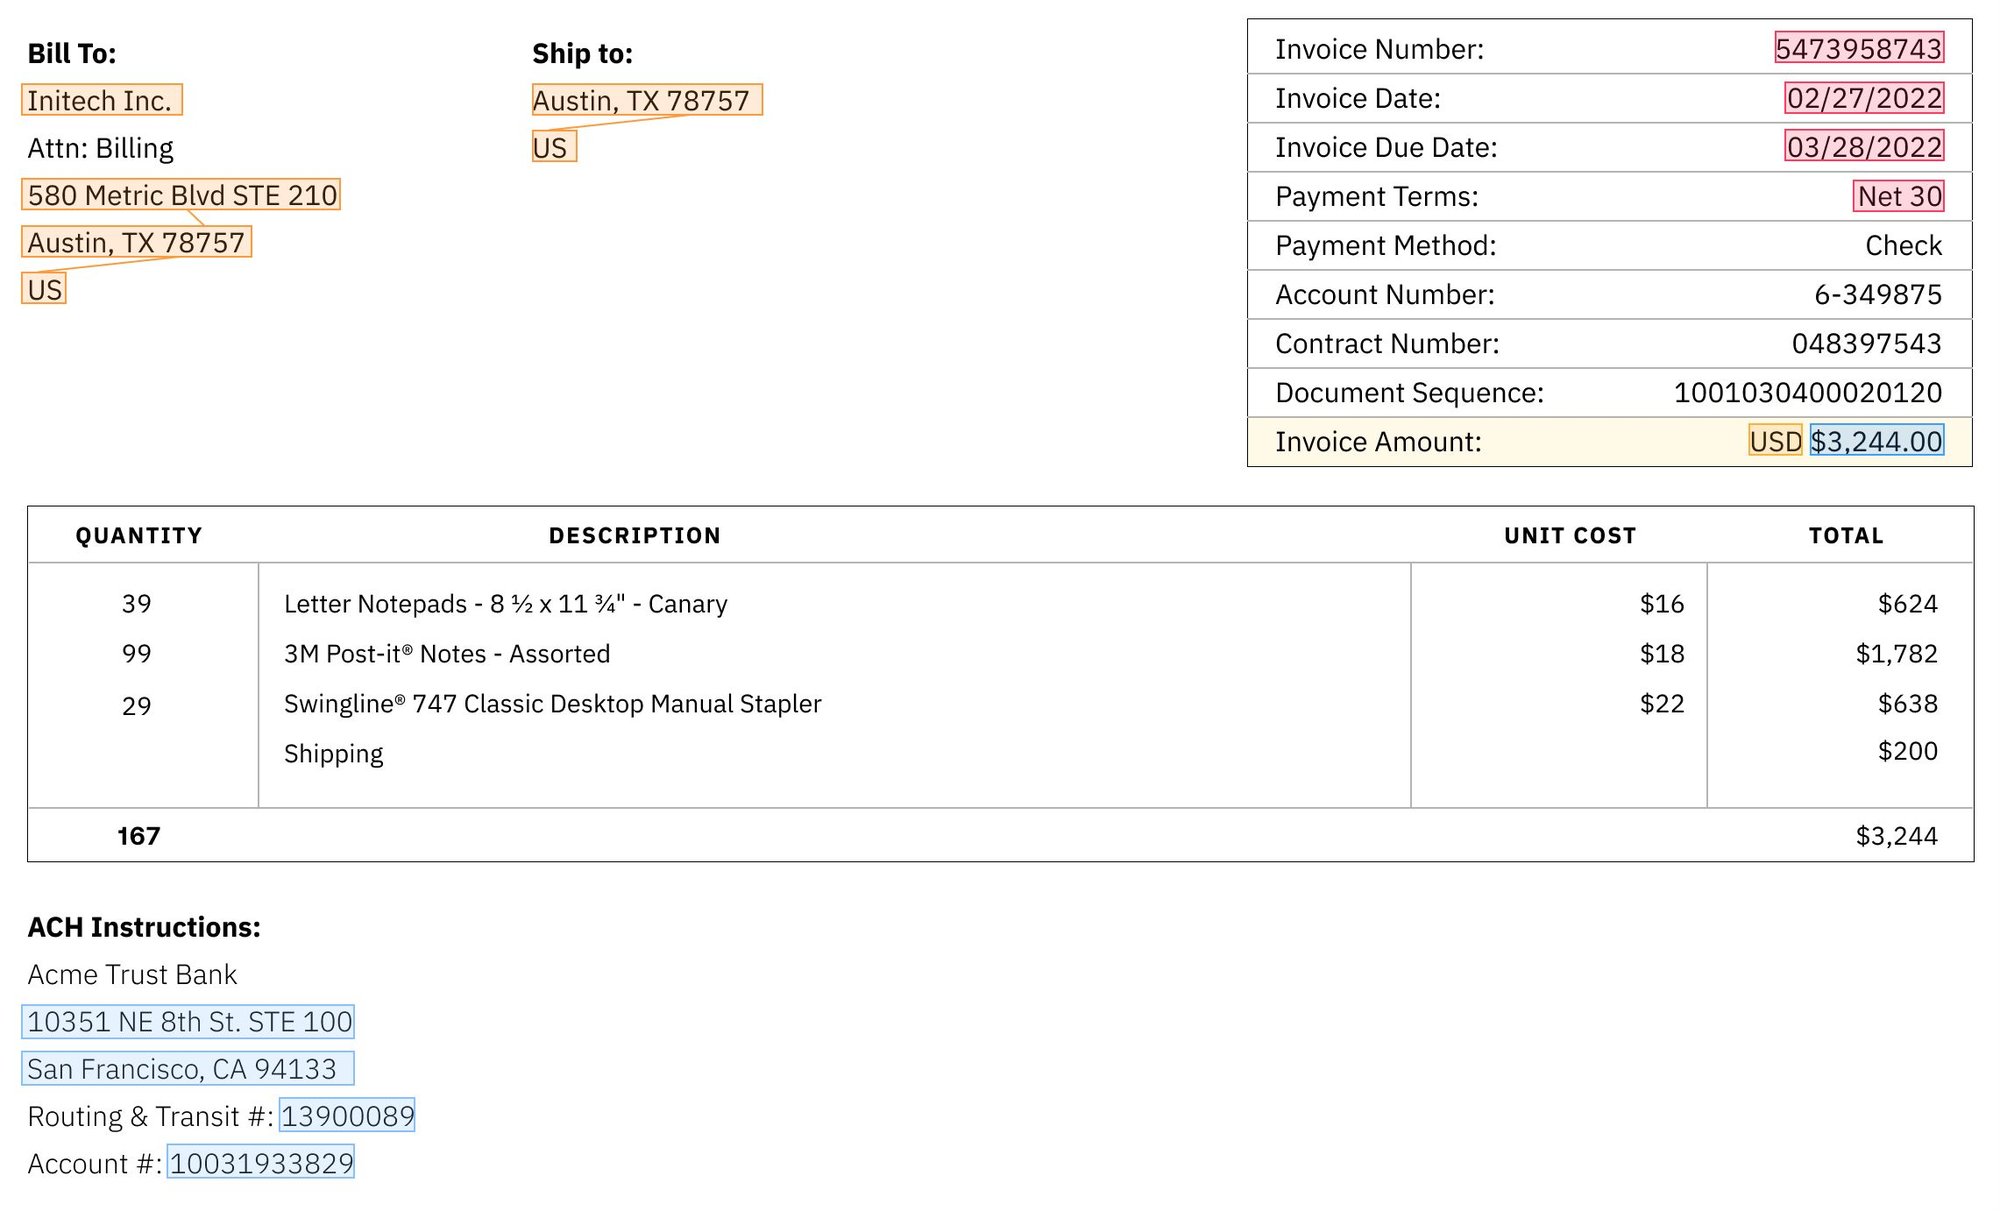This screenshot has height=1211, width=2000.
Task: Click the Initech Inc. company name
Action: click(101, 100)
